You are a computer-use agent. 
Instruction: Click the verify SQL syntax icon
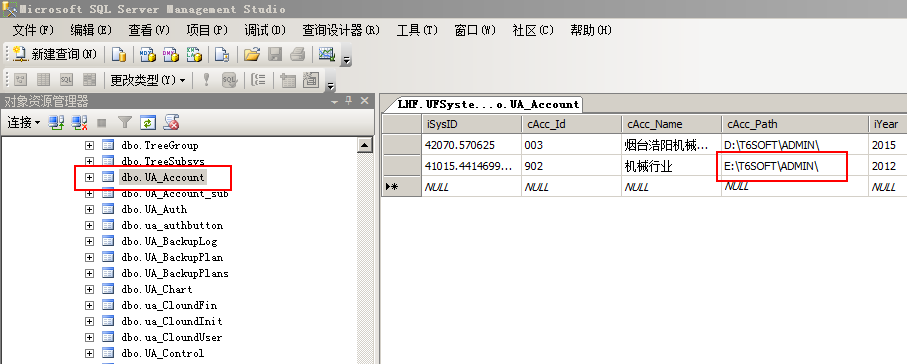point(230,80)
